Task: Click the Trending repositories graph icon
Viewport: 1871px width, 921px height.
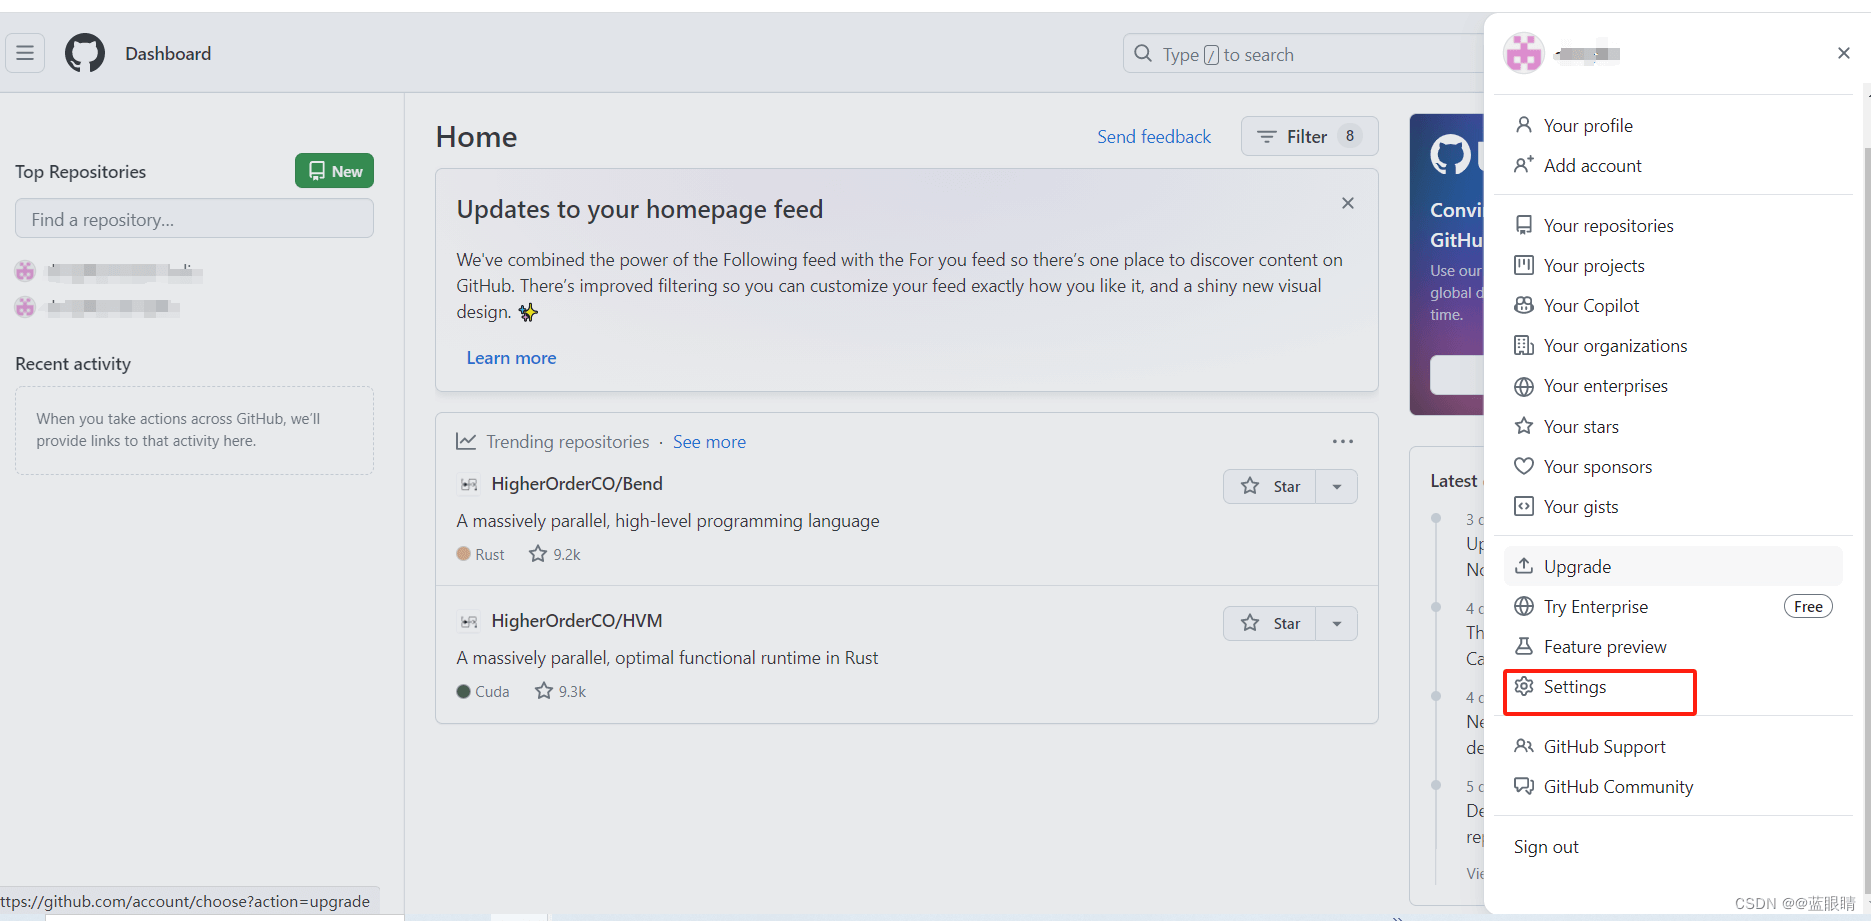Action: [x=466, y=441]
